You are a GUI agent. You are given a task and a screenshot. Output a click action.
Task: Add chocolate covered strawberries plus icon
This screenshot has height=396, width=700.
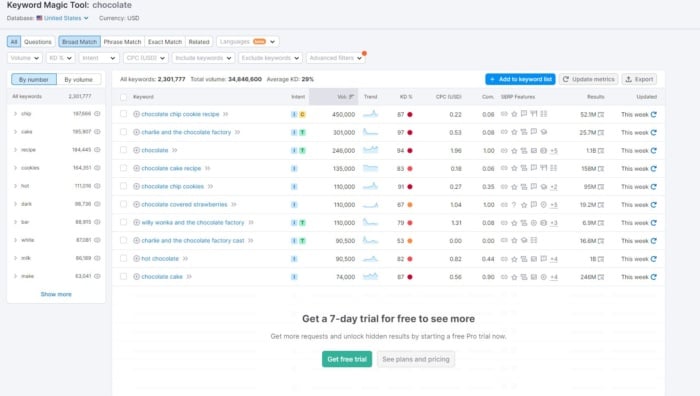pos(137,204)
